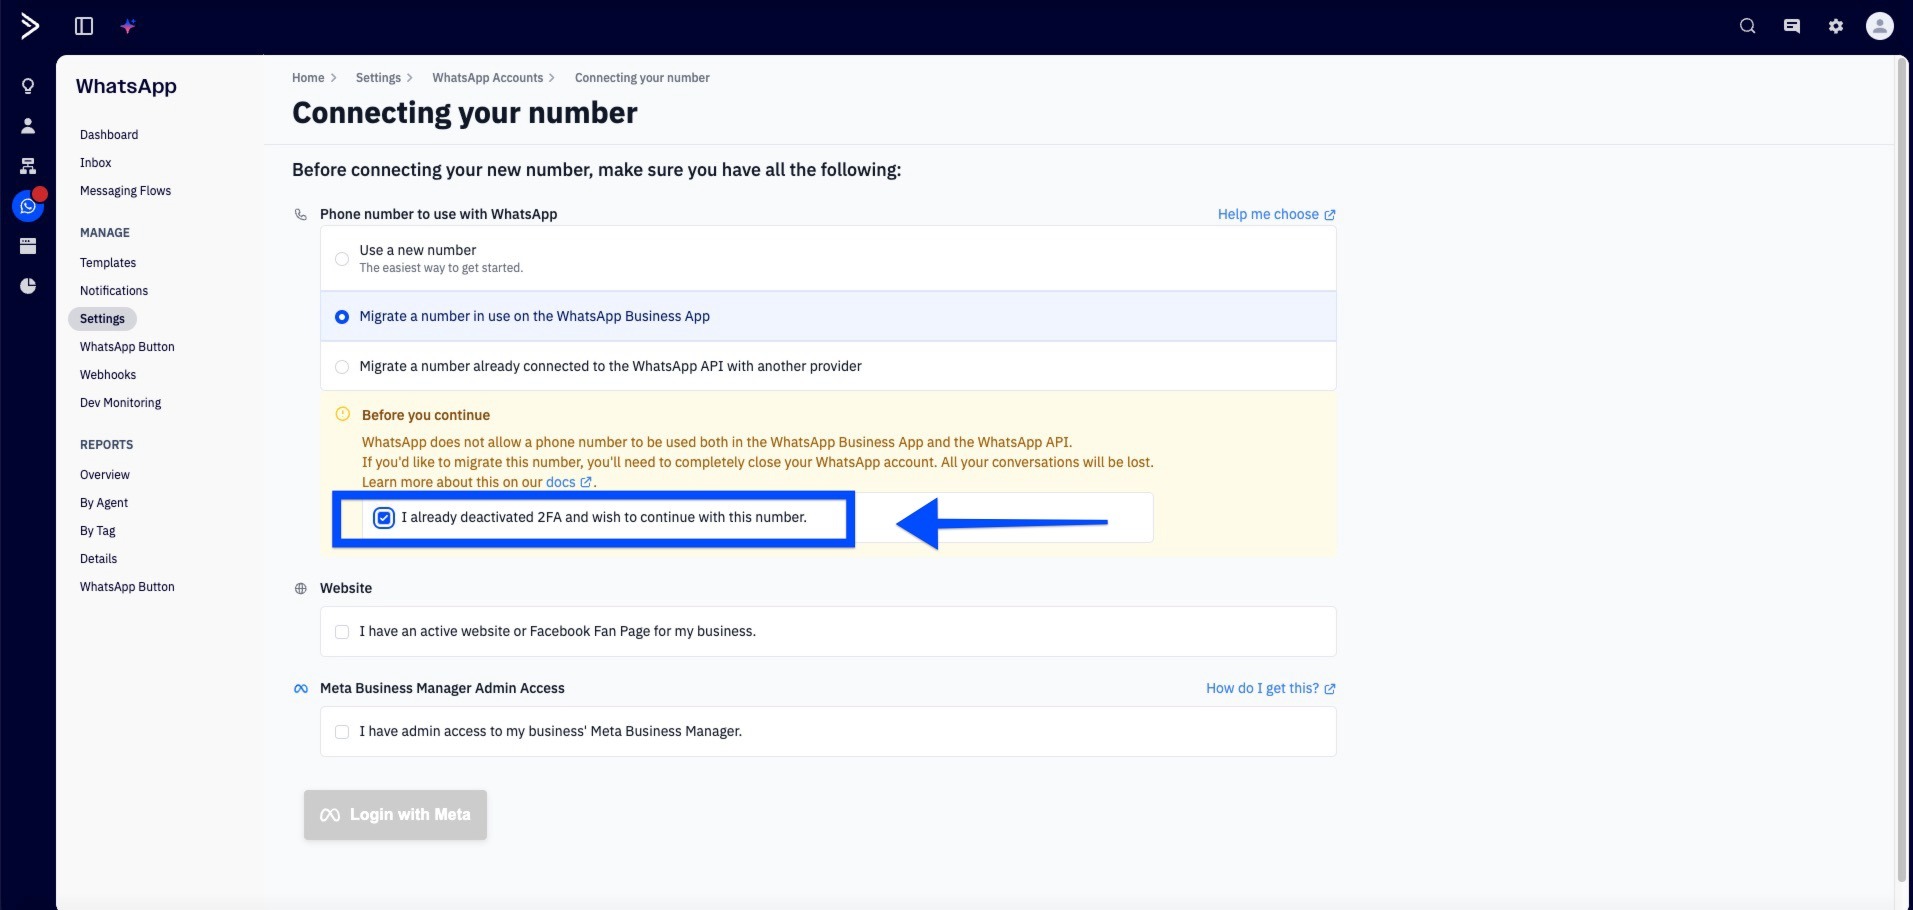Image resolution: width=1913 pixels, height=910 pixels.
Task: Toggle the sidebar panel icon
Action: (x=84, y=26)
